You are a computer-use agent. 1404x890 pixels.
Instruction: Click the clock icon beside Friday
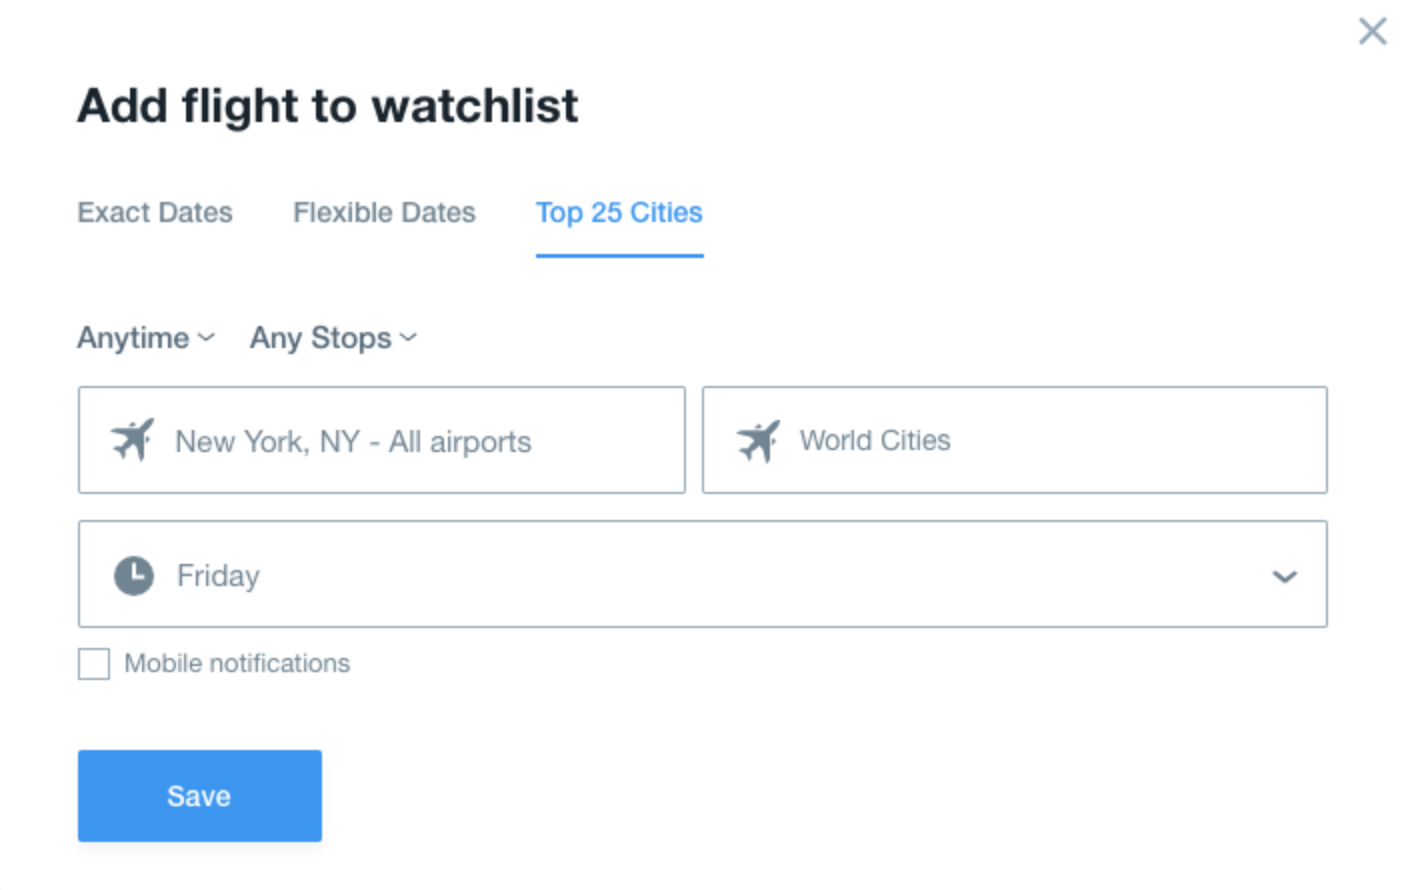[x=134, y=575]
